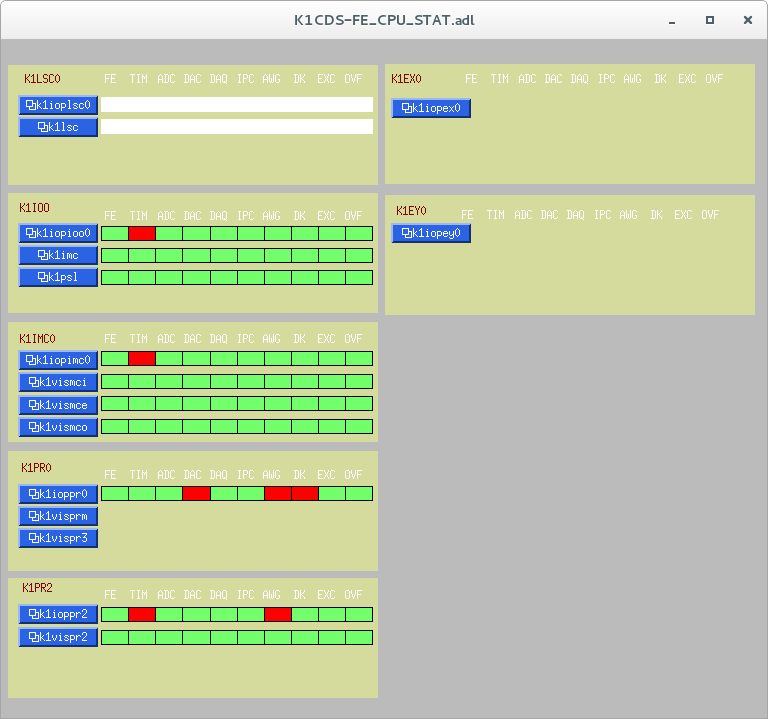Viewport: 768px width, 719px height.
Task: Open the k1psl display button
Action: [58, 277]
